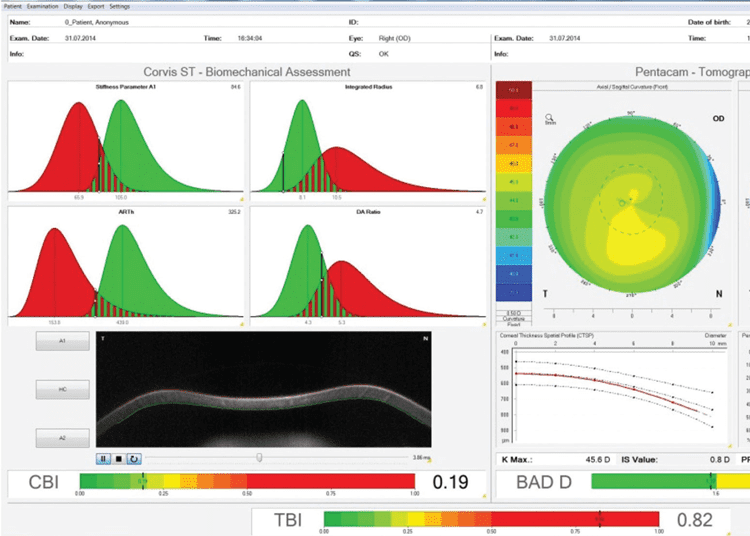Open the Settings menu
750x536 pixels.
[x=119, y=6]
